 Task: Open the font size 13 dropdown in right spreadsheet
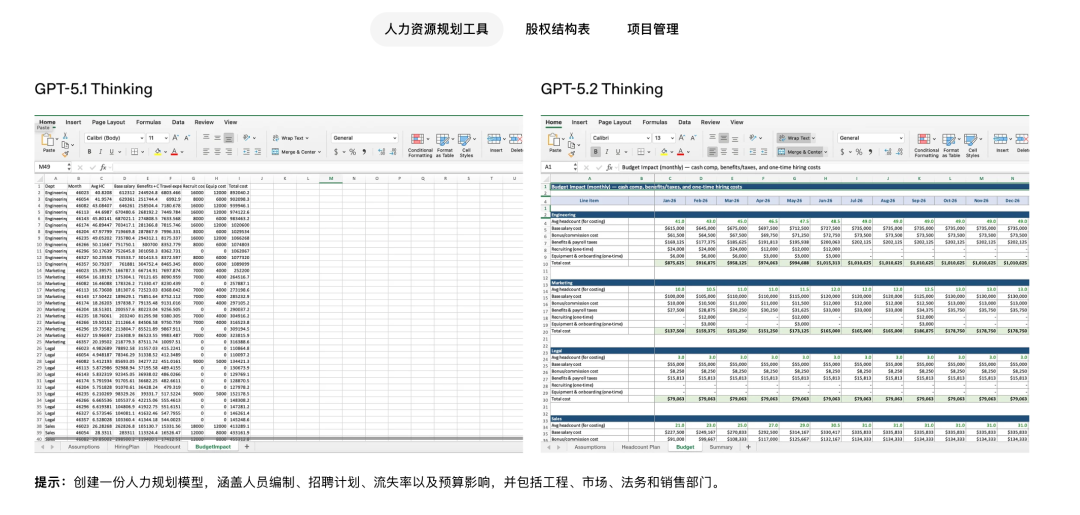click(665, 138)
